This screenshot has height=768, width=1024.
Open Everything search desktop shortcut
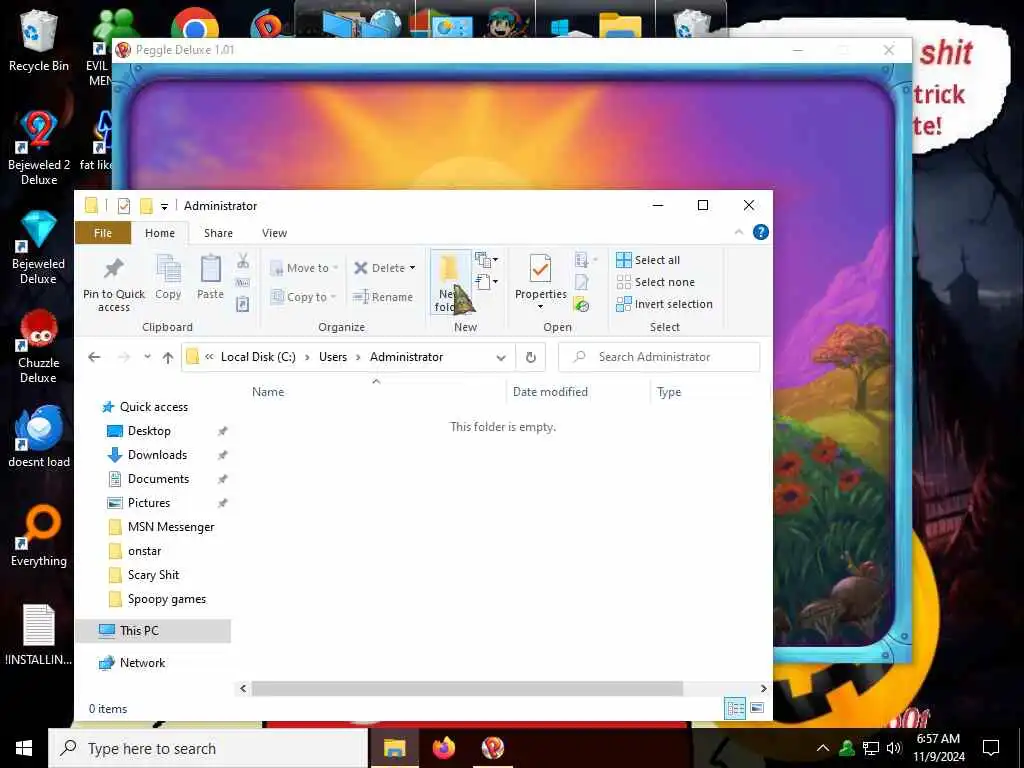click(39, 536)
